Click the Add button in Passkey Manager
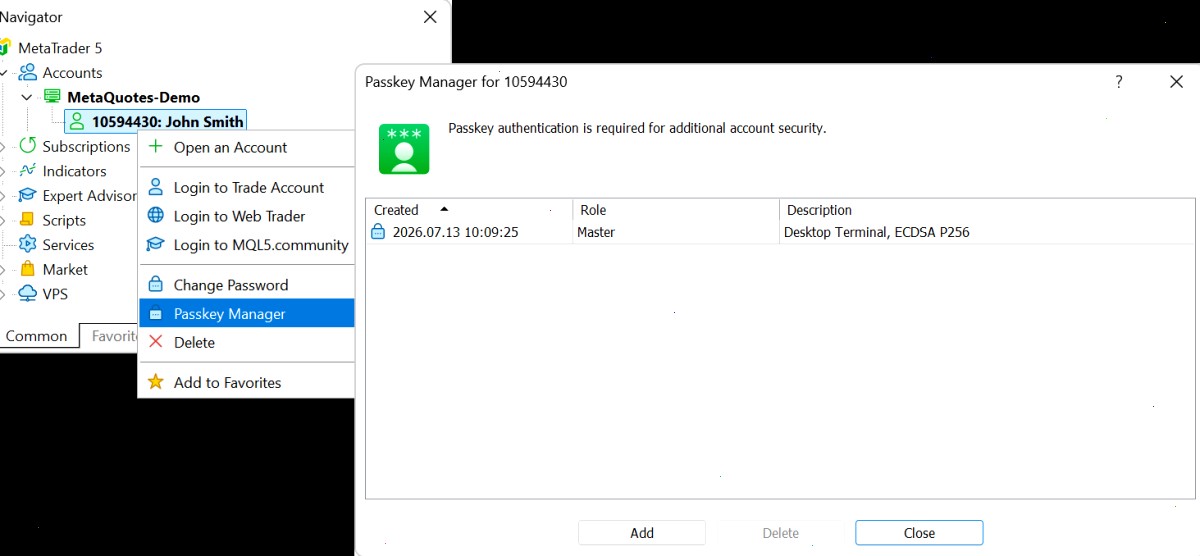The image size is (1200, 556). click(x=642, y=533)
